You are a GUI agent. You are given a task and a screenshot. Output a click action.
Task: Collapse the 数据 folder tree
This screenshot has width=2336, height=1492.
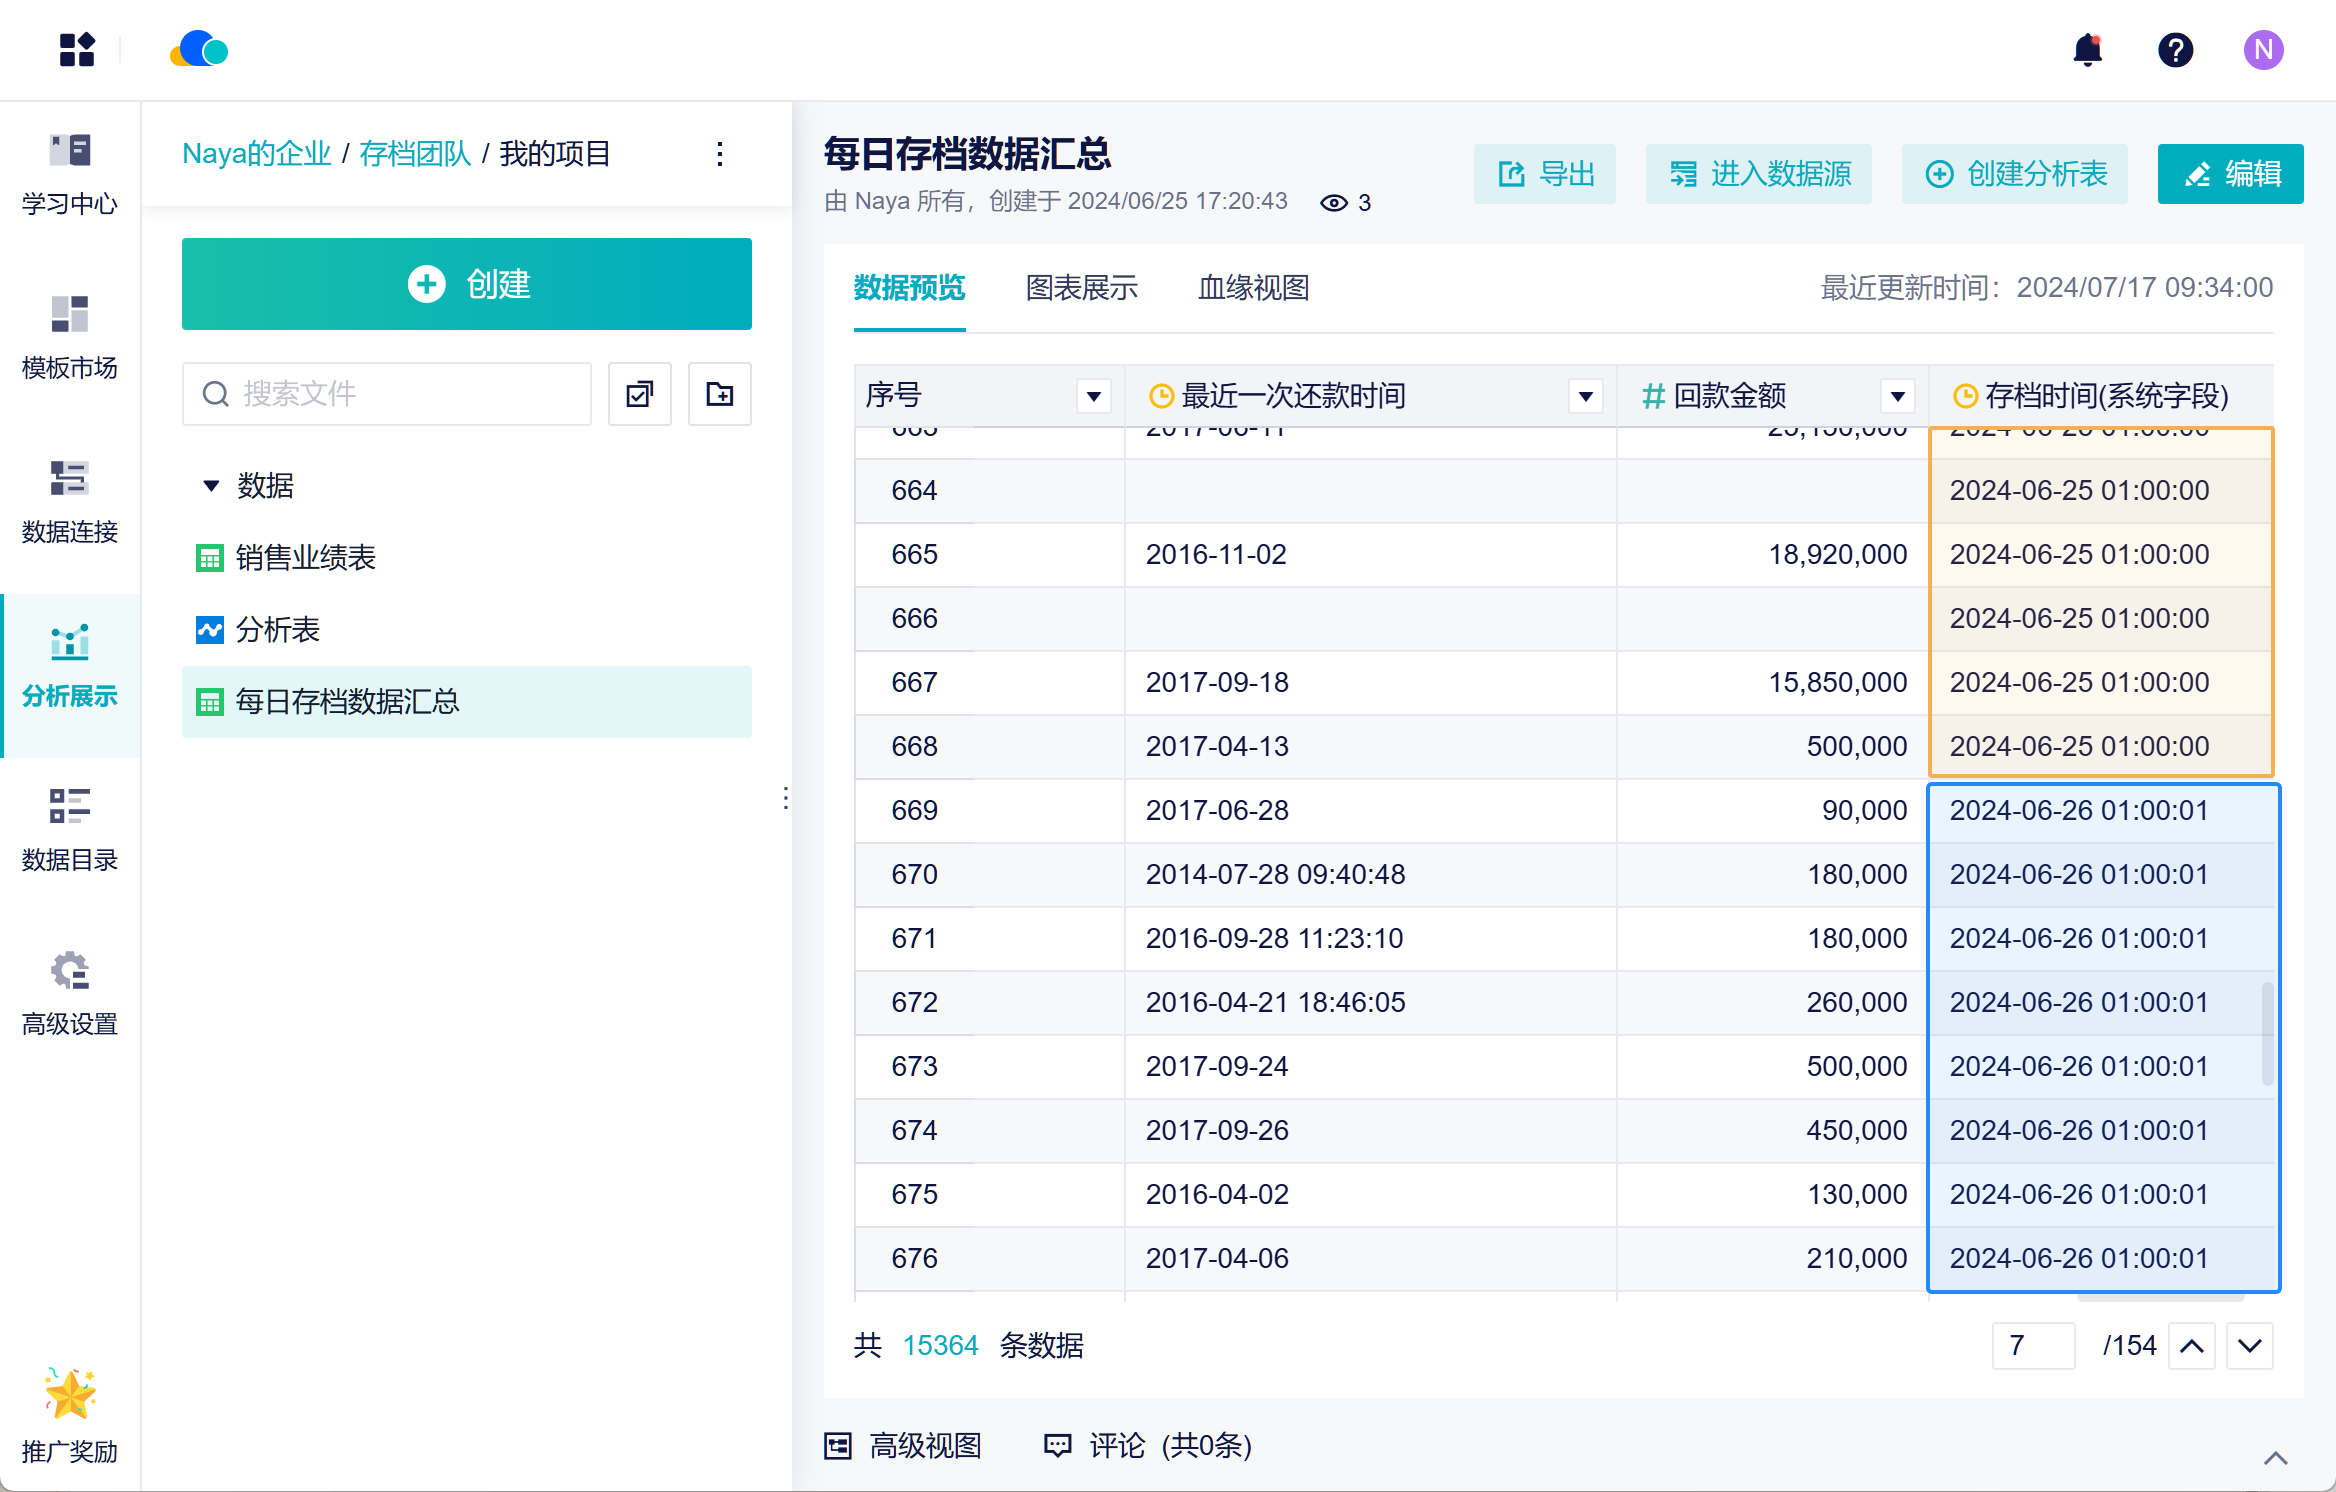coord(211,486)
